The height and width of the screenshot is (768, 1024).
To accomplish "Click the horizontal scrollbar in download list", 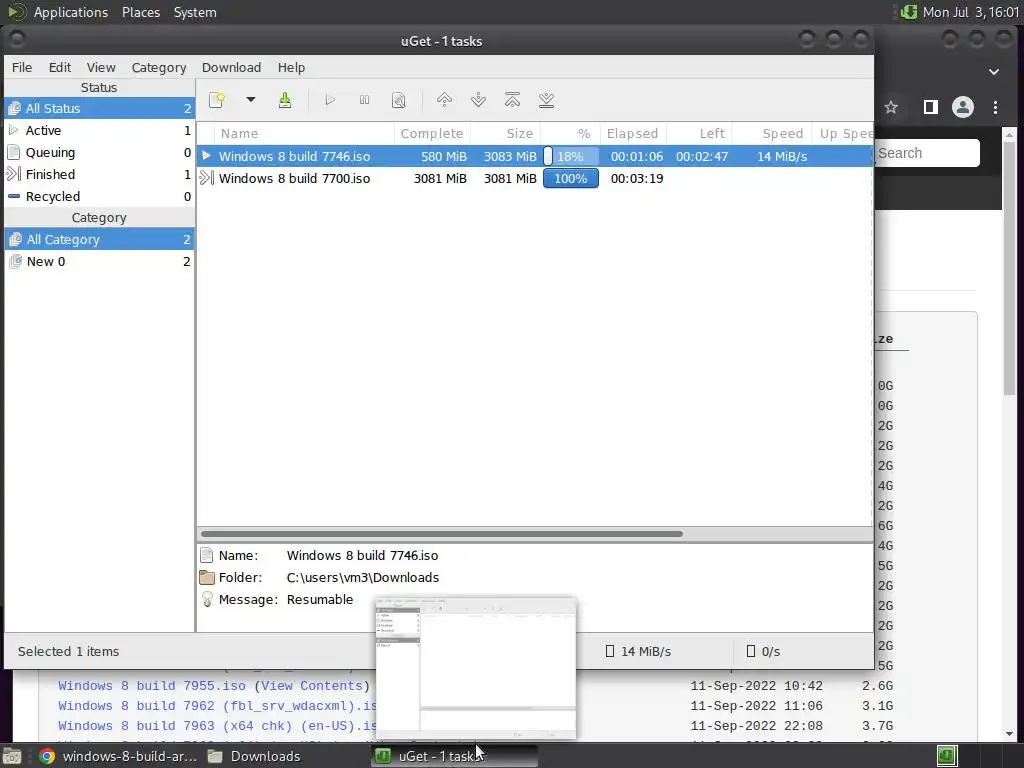I will pyautogui.click(x=441, y=534).
